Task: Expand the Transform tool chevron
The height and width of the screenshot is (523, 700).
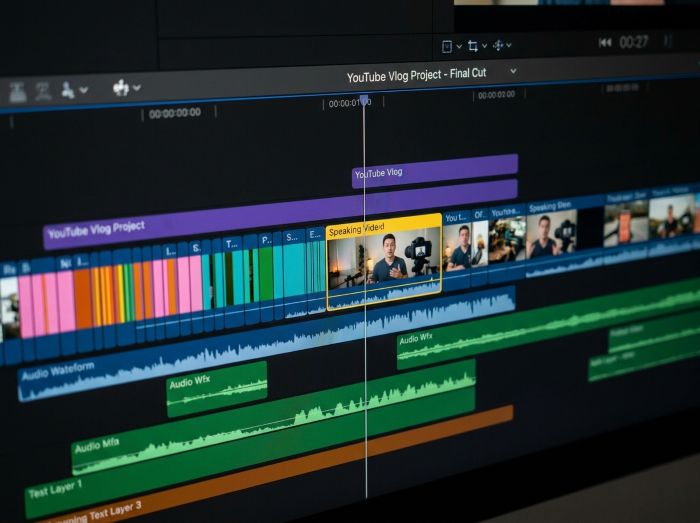Action: pos(509,45)
